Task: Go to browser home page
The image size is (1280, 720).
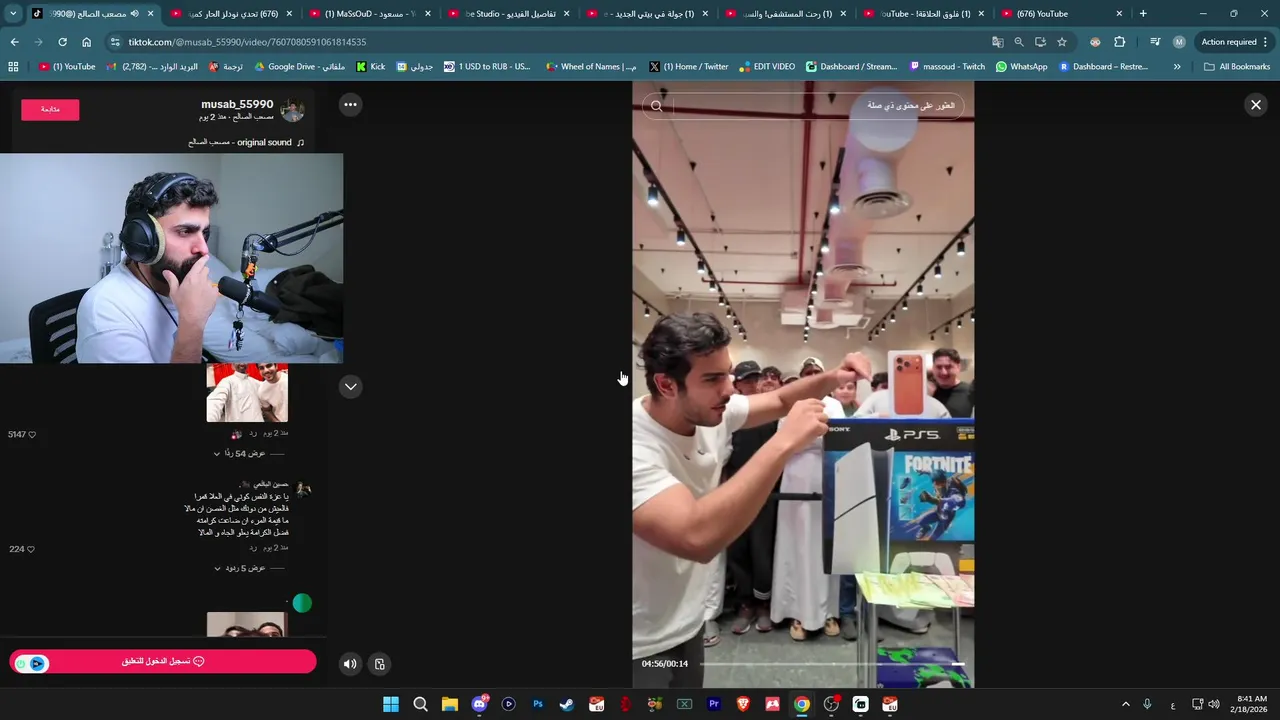Action: pyautogui.click(x=86, y=42)
